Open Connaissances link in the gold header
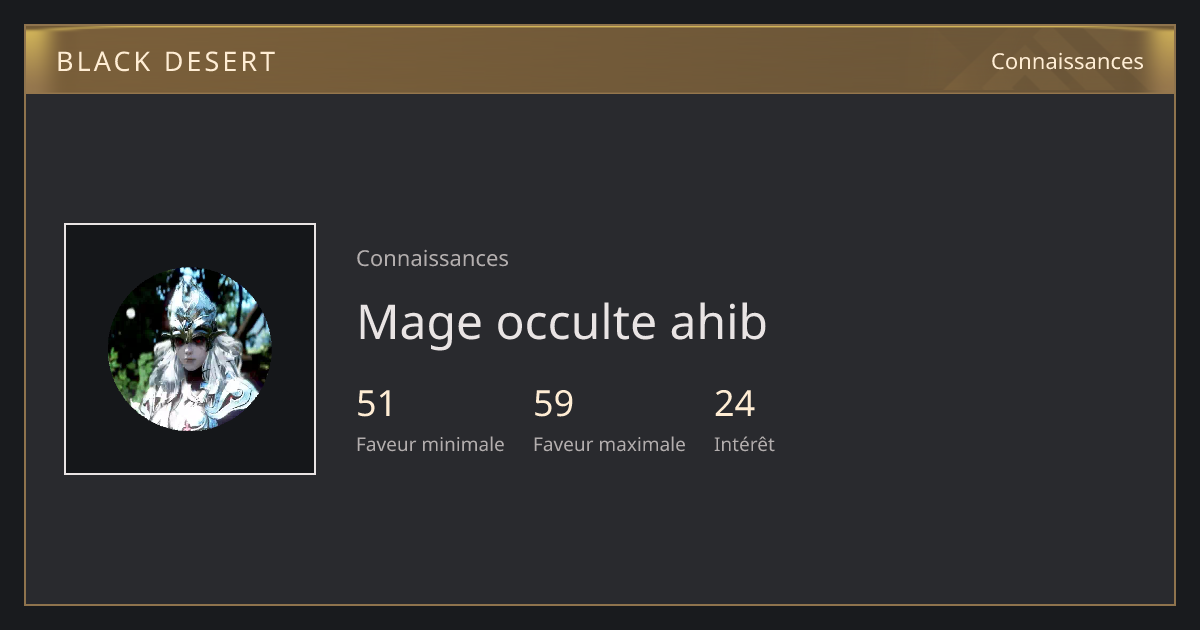Viewport: 1200px width, 630px height. [x=1067, y=61]
